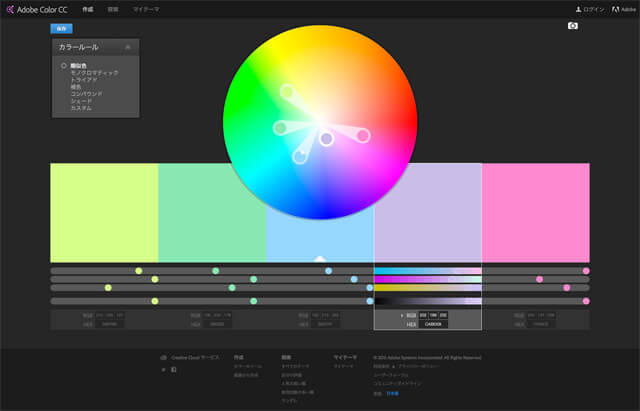
Task: Select the トライアド color rule
Action: [x=82, y=80]
